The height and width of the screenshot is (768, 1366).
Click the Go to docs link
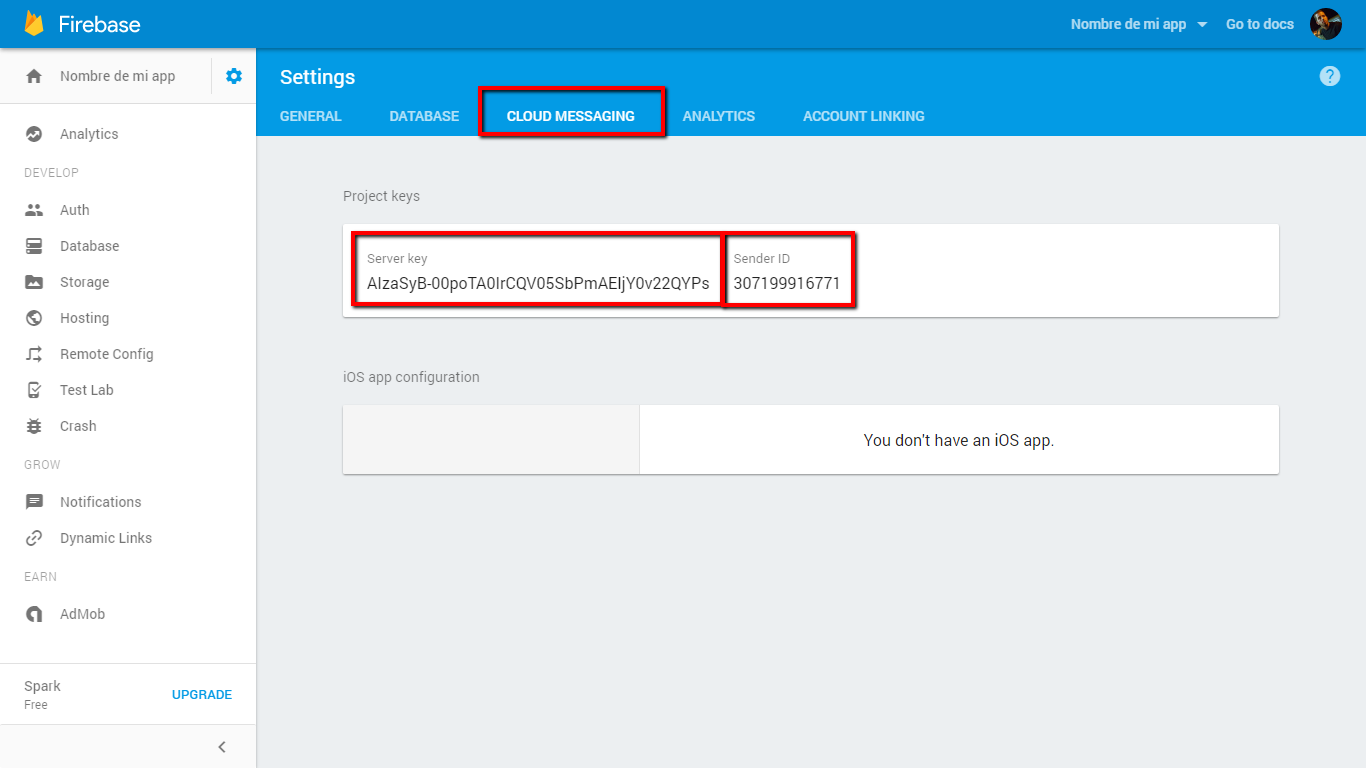tap(1259, 24)
